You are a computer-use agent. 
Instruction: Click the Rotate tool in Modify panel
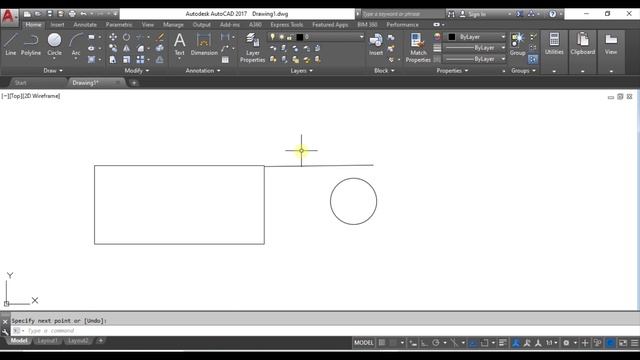coord(127,37)
